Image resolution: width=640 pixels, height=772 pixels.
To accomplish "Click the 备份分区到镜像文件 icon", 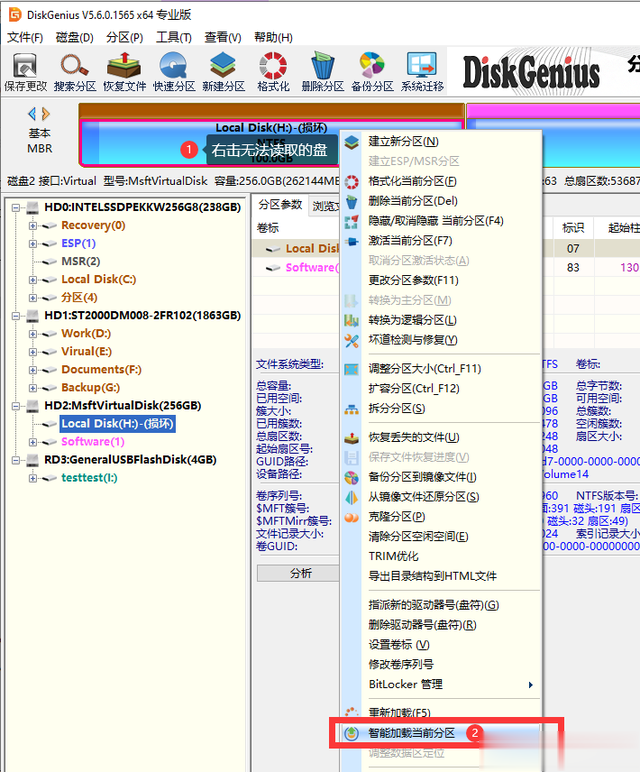I will pos(352,478).
